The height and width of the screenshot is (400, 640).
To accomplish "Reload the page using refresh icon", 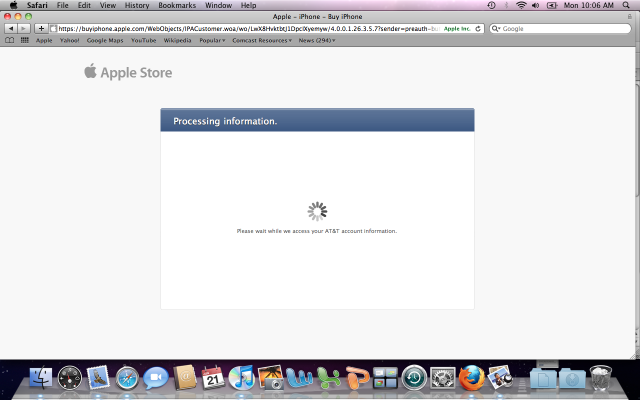I will (x=478, y=29).
